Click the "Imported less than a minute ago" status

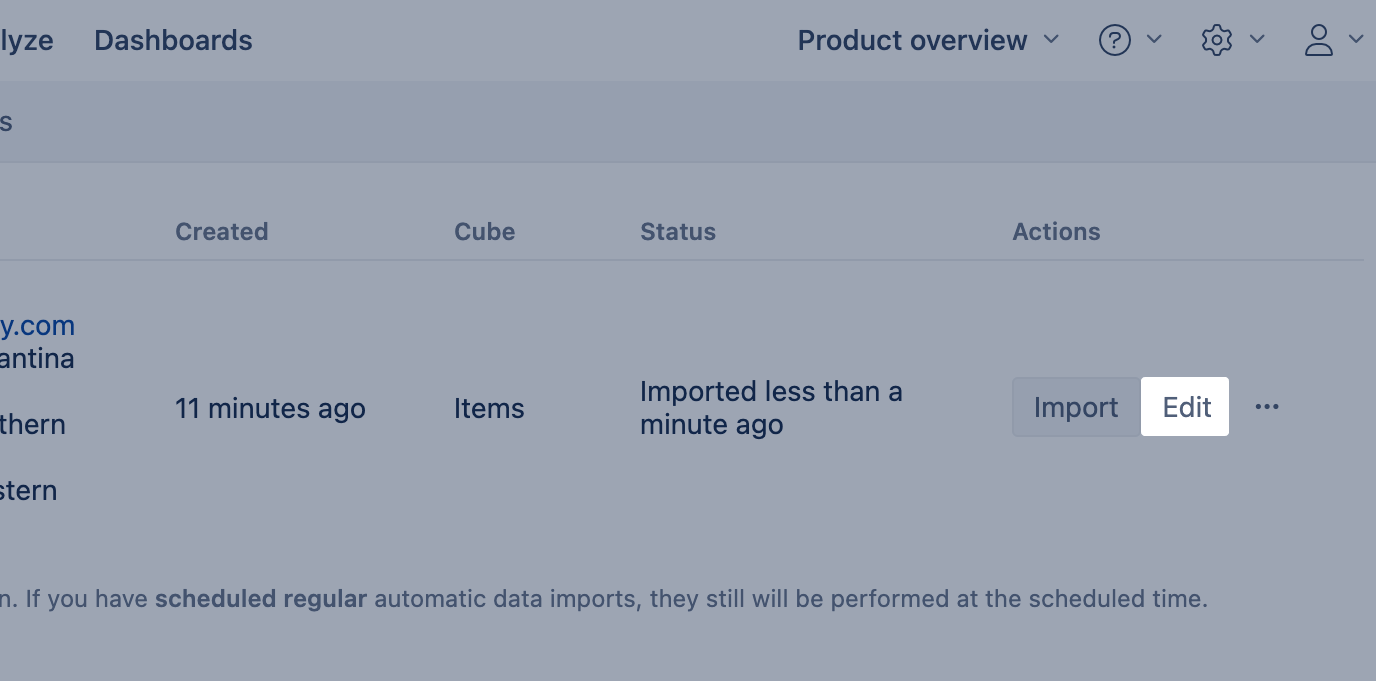(770, 408)
